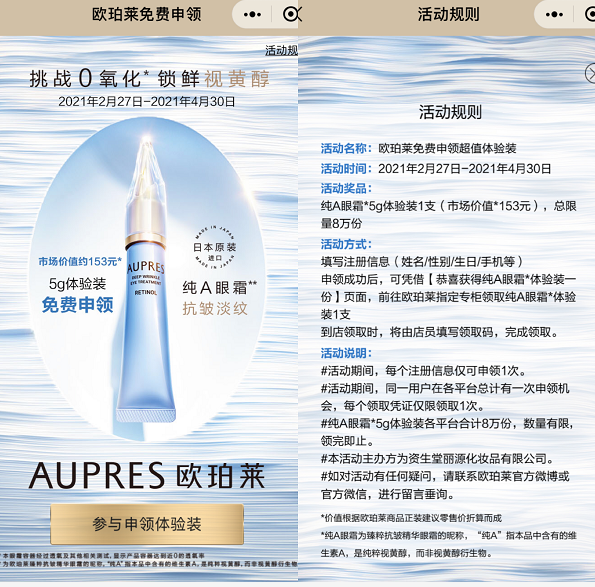Tap the 活动说明 section heading
This screenshot has height=587, width=595.
(x=346, y=353)
